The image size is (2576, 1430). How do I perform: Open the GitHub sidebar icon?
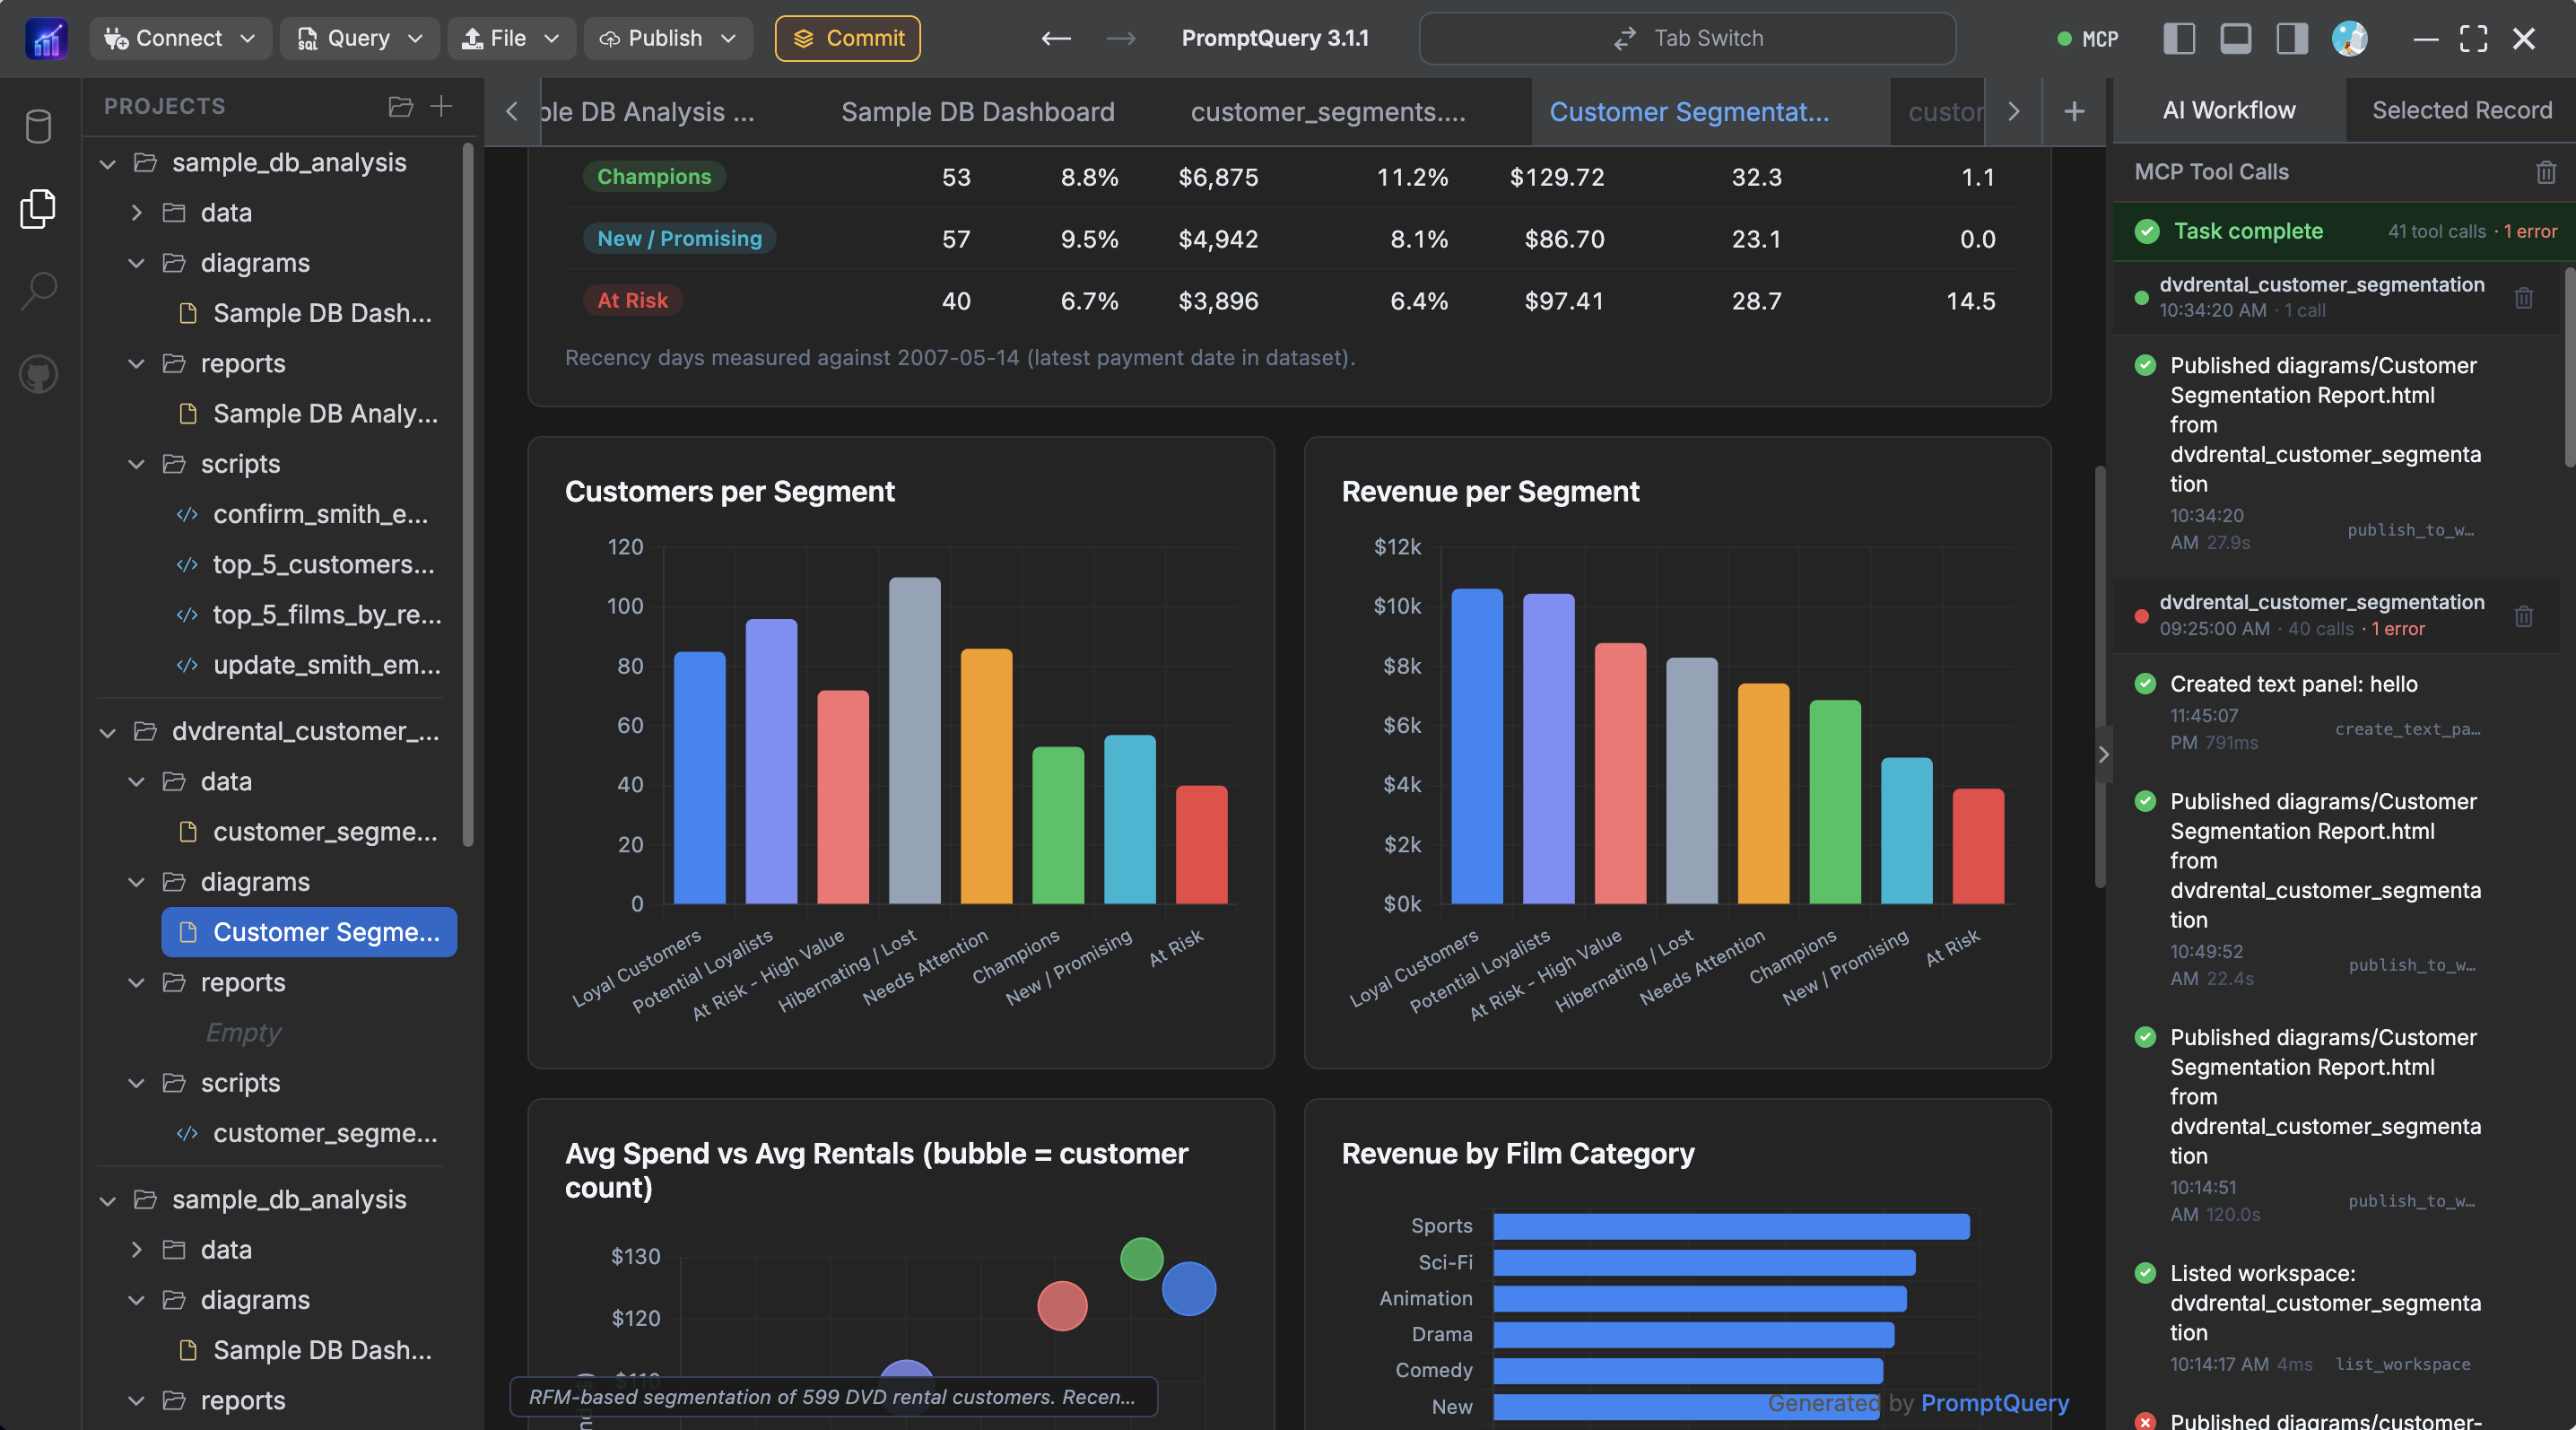click(38, 375)
